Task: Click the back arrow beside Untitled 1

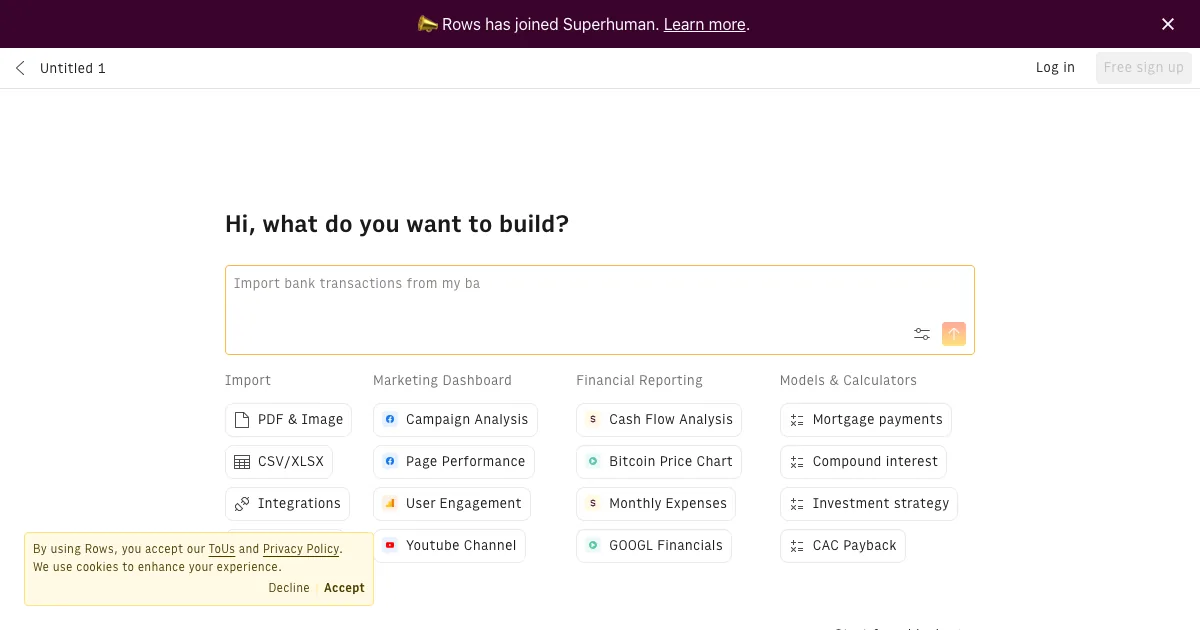Action: click(x=20, y=68)
